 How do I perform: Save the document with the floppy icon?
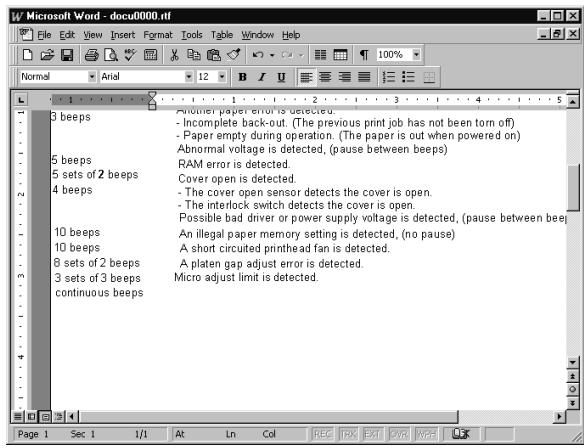pyautogui.click(x=67, y=55)
